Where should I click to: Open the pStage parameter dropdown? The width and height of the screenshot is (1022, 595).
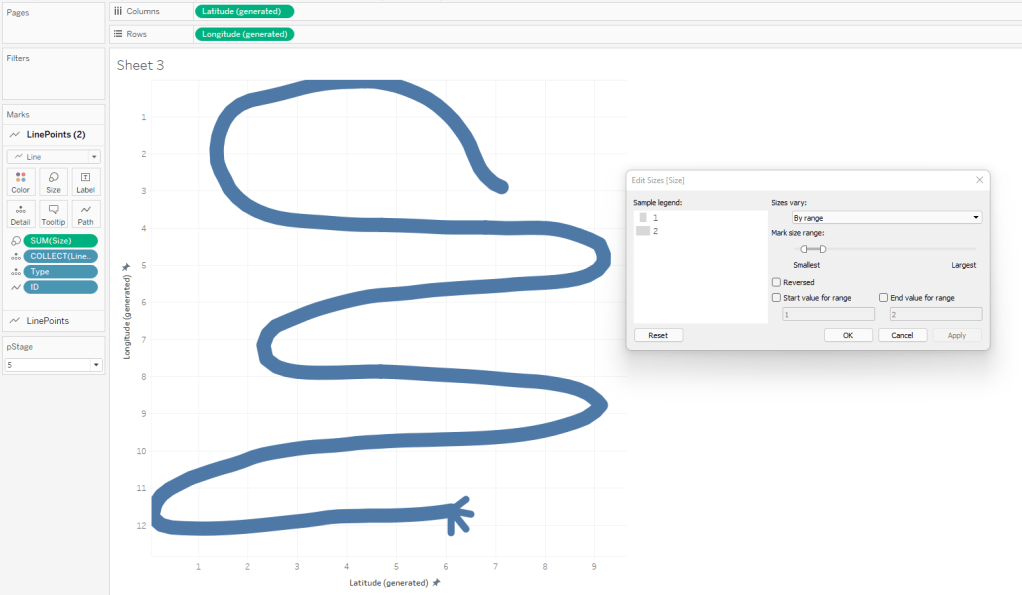coord(53,365)
